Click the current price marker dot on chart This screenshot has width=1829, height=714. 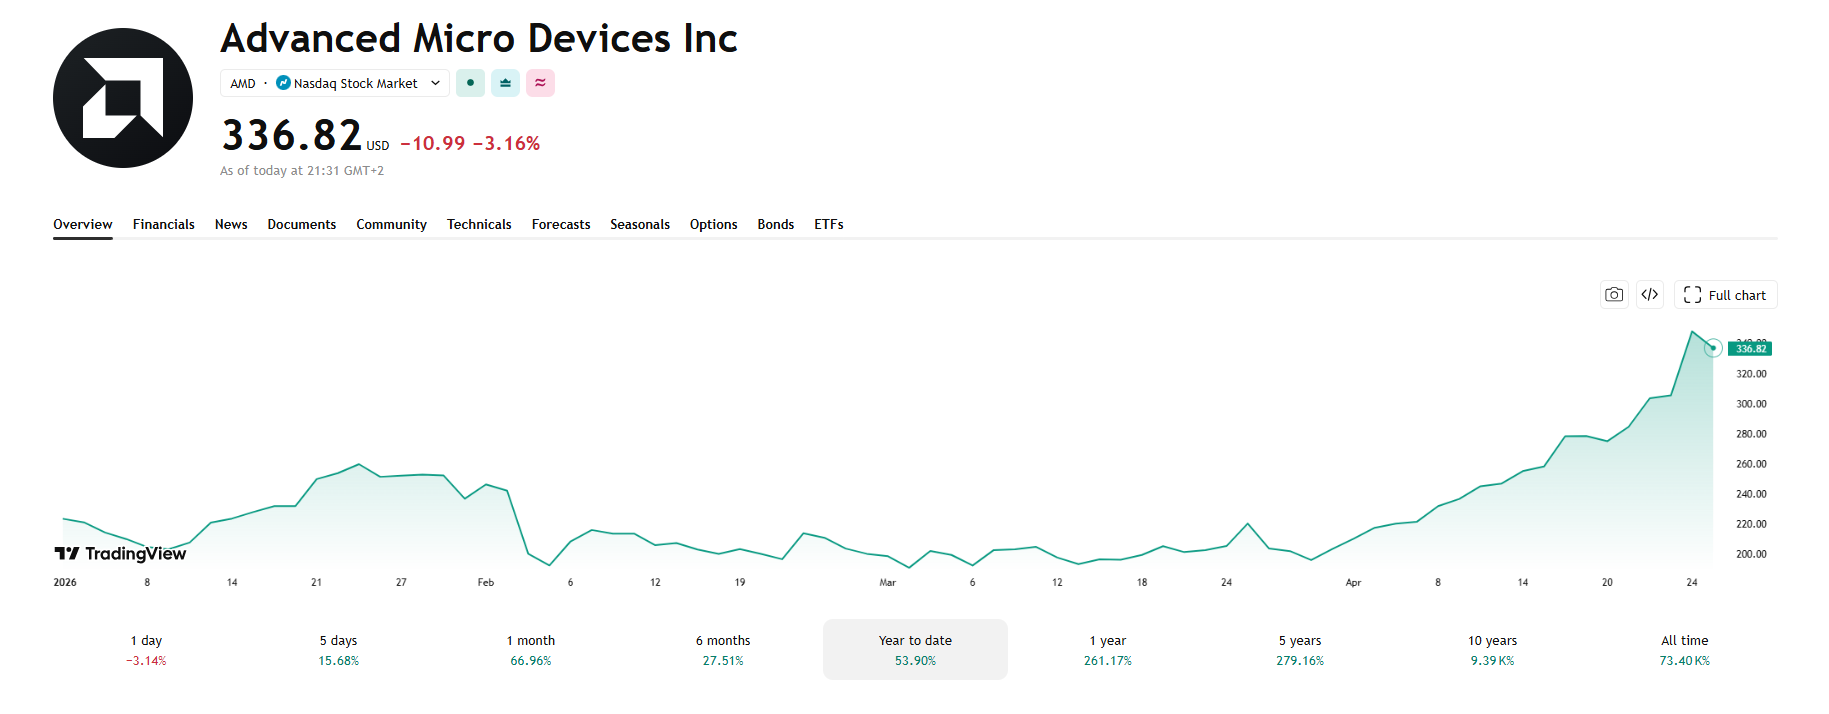point(1713,348)
